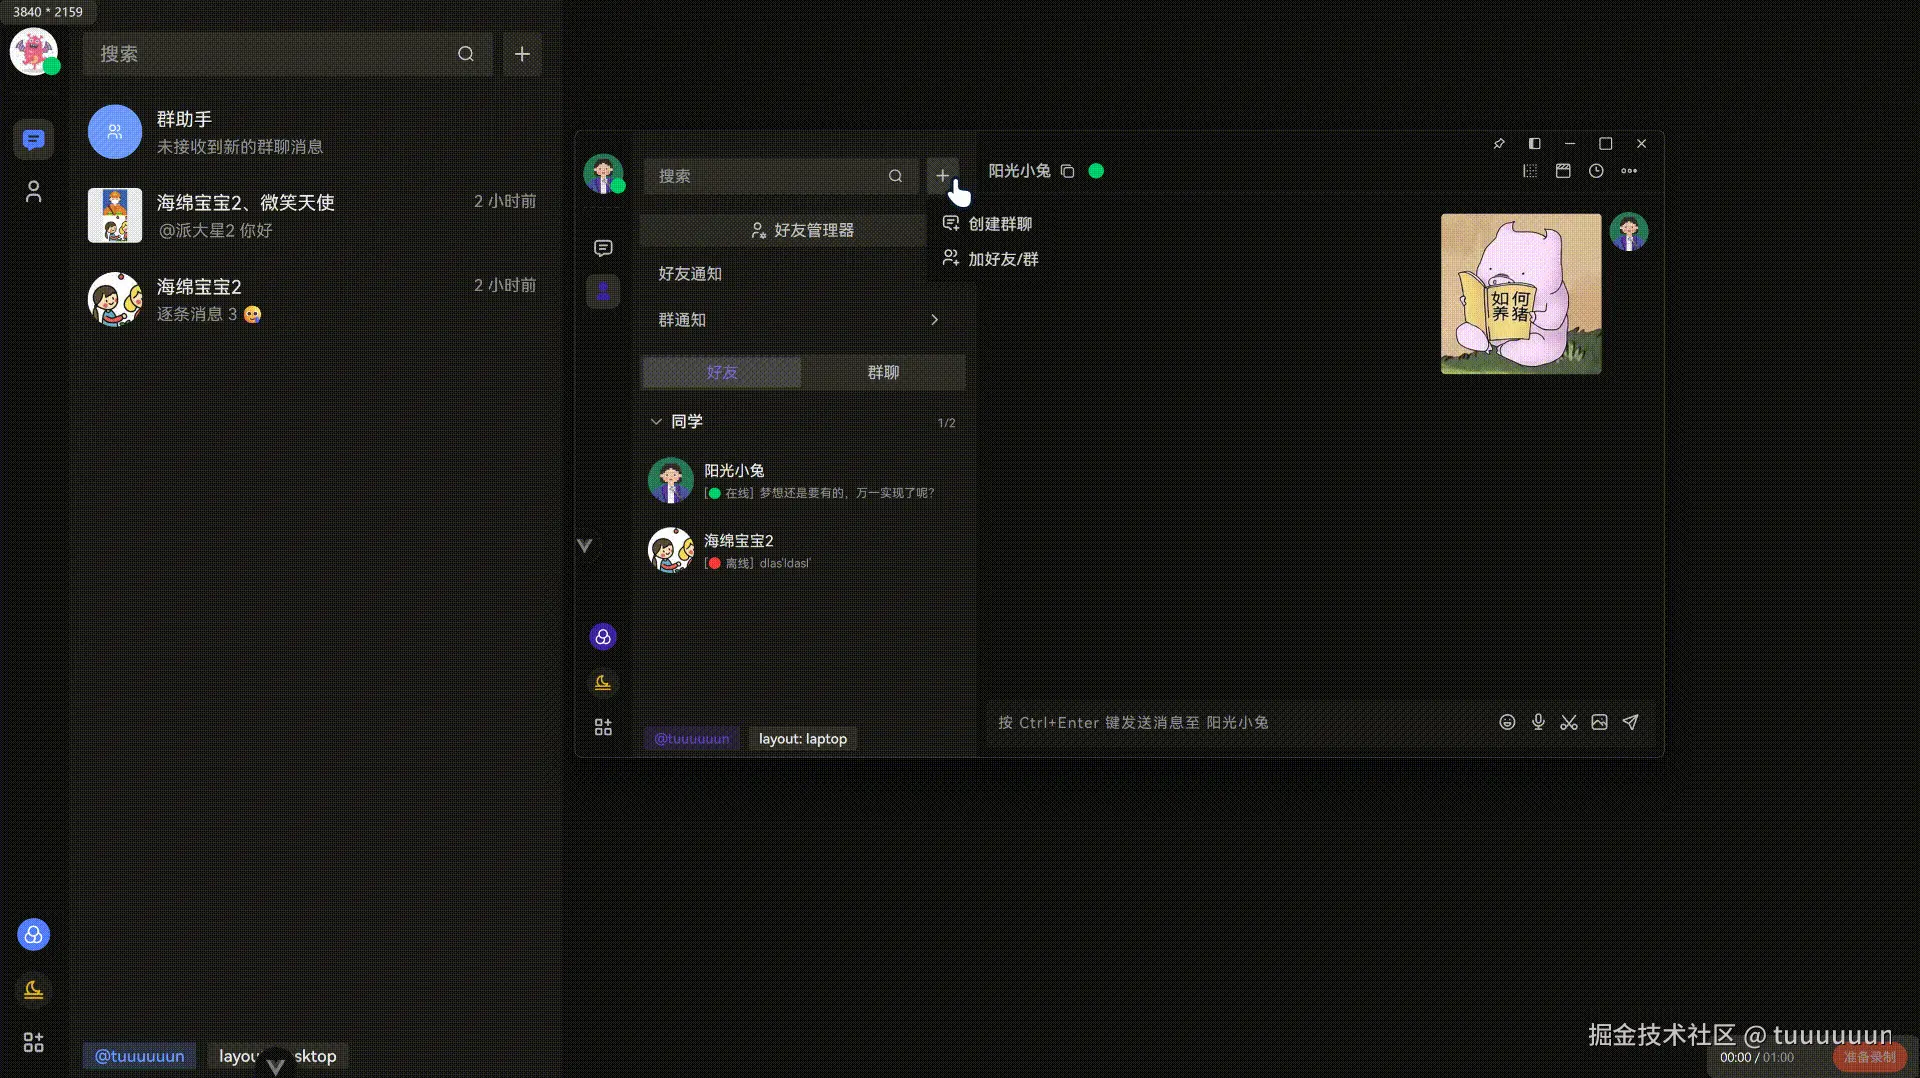
Task: Toggle the sidebar layout icon in the titlebar
Action: [1534, 143]
